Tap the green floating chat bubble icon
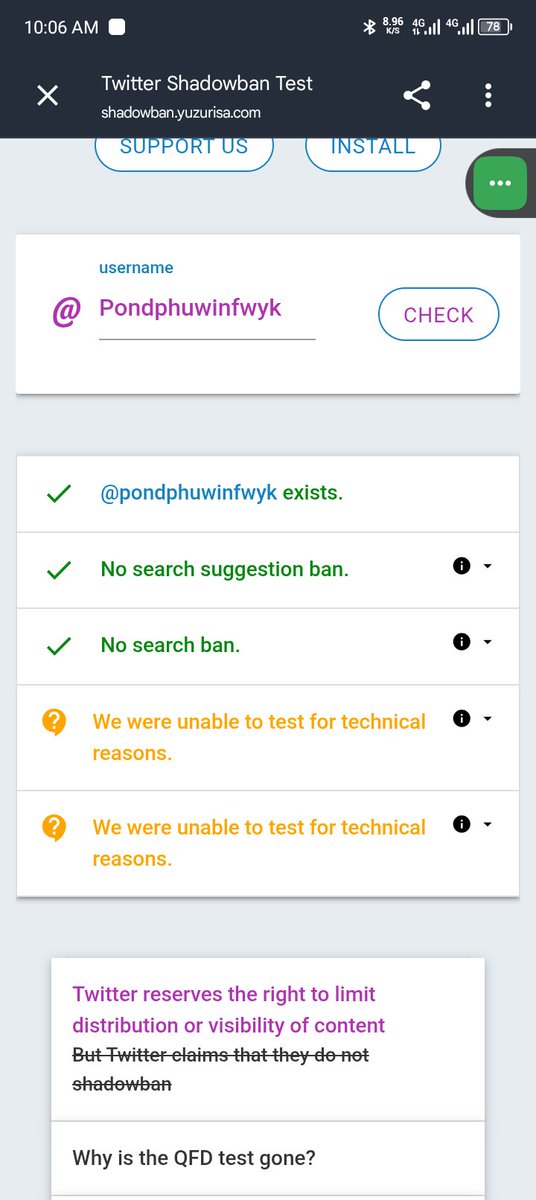This screenshot has width=536, height=1200. (x=500, y=184)
